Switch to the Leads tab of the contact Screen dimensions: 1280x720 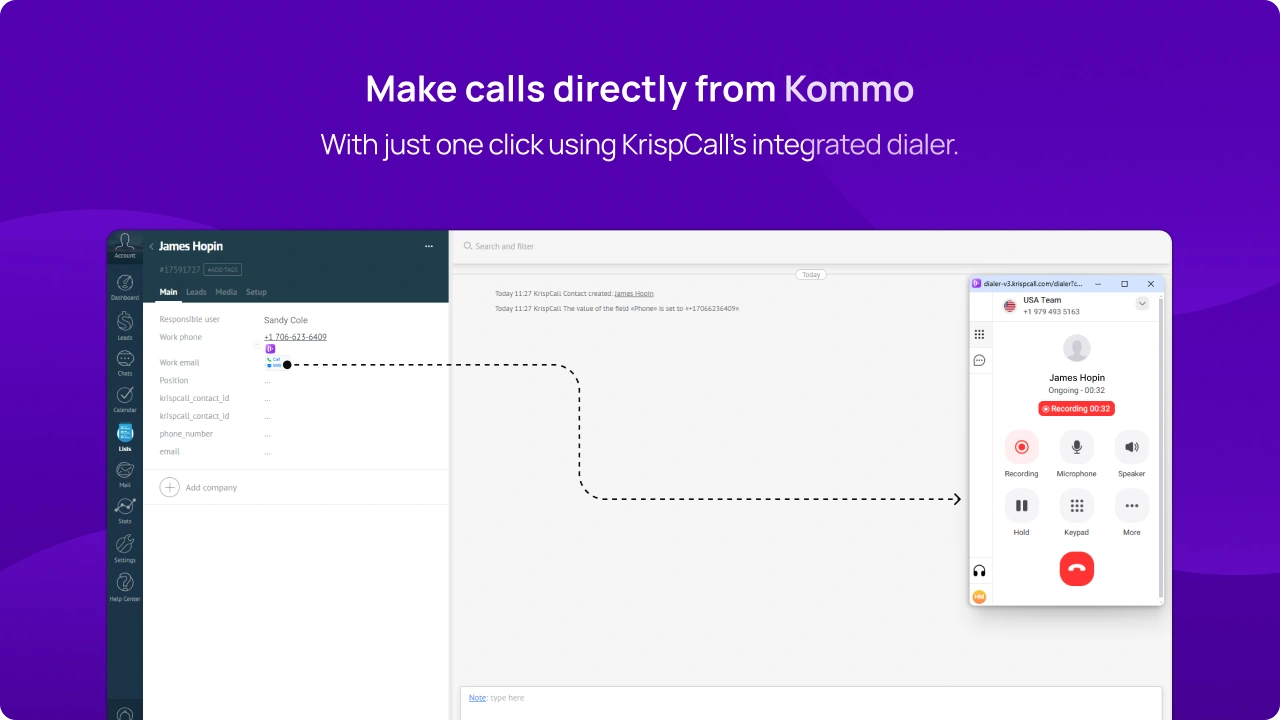[x=196, y=292]
